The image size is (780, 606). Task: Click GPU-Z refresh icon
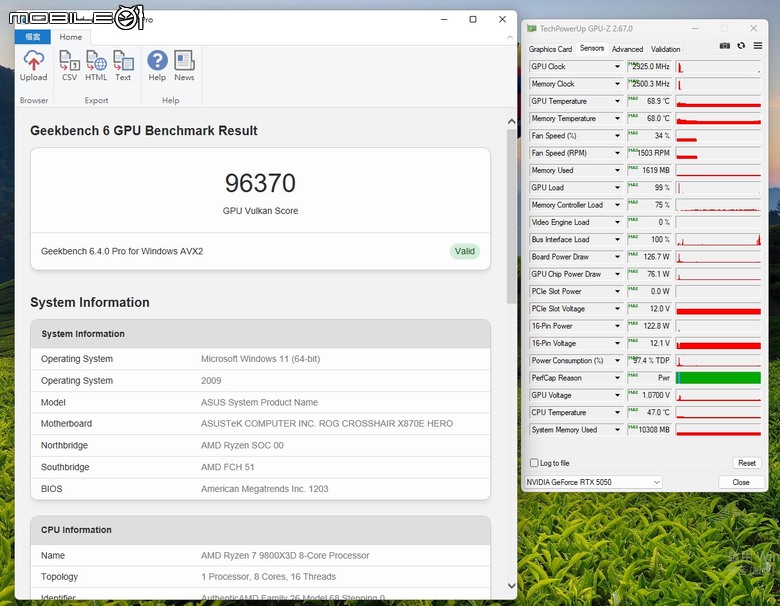(741, 46)
